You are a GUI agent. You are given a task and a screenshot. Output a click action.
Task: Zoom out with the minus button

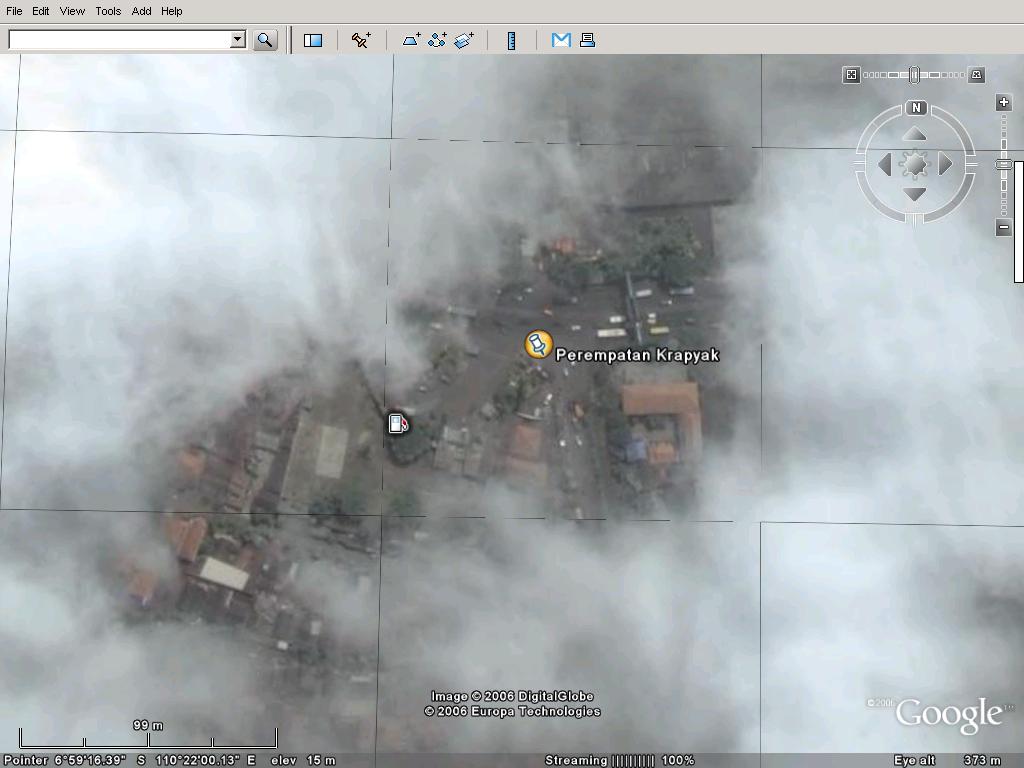(x=1004, y=228)
